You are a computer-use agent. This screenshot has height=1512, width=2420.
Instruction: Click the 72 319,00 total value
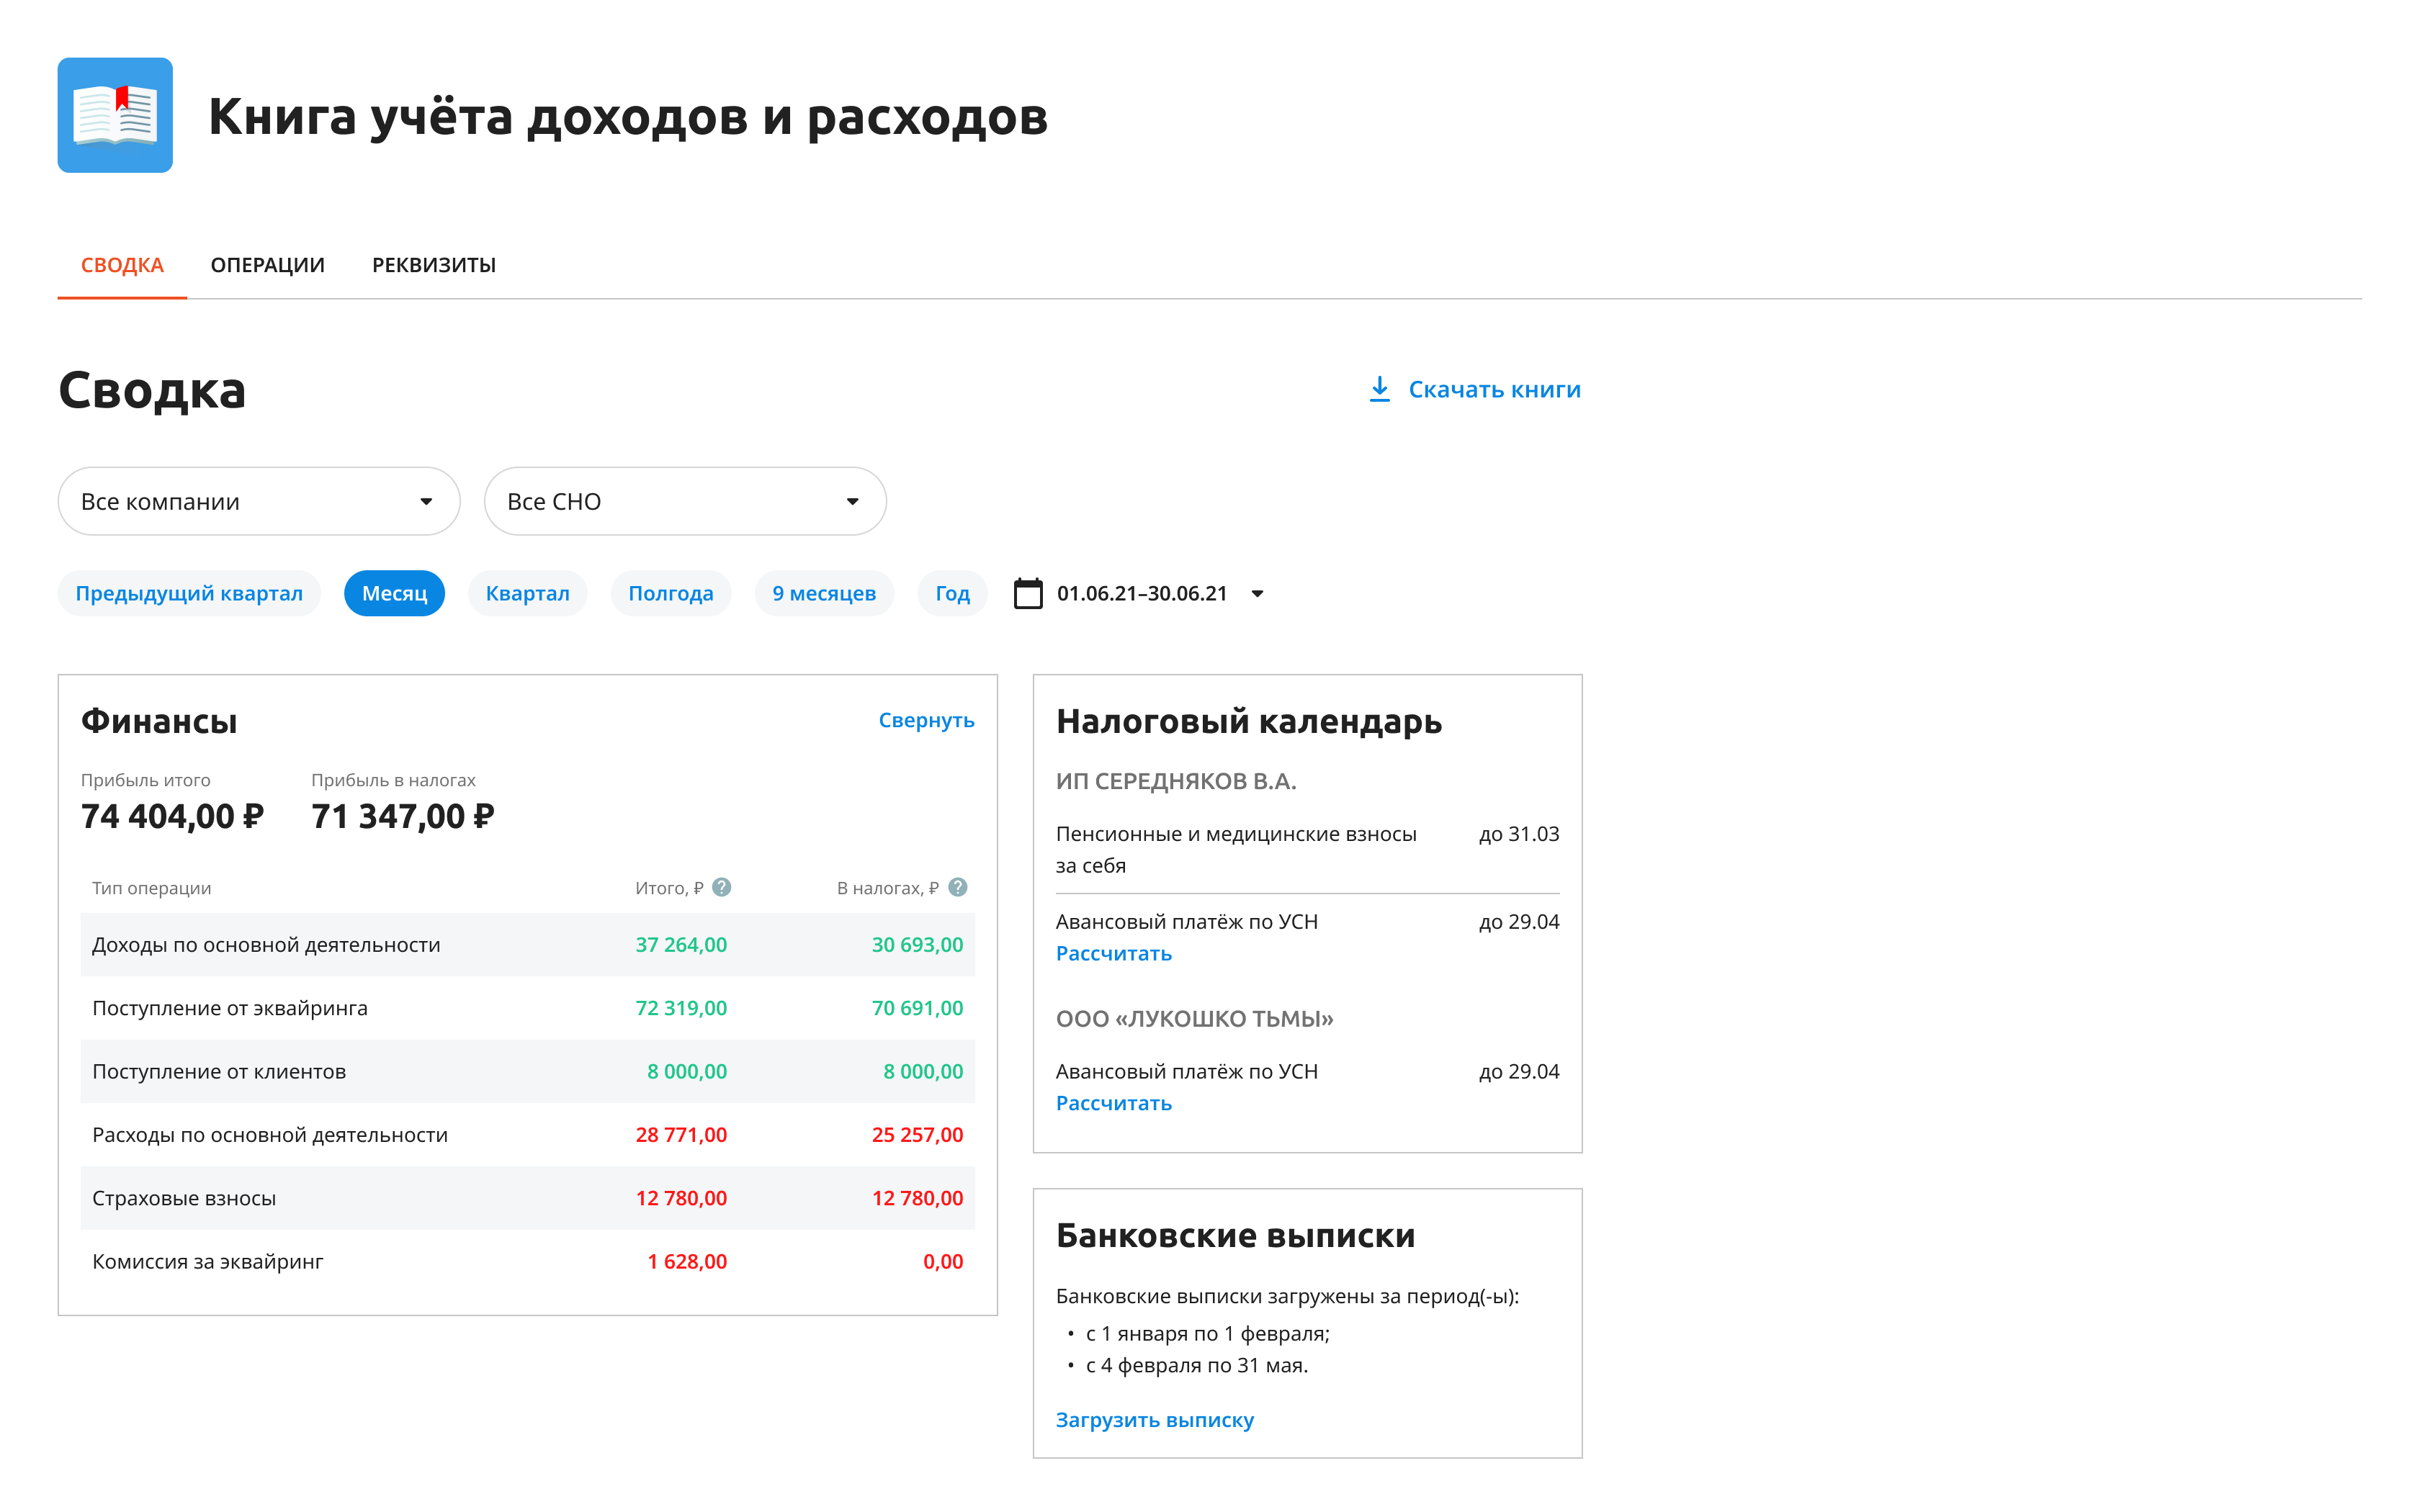pos(681,1008)
